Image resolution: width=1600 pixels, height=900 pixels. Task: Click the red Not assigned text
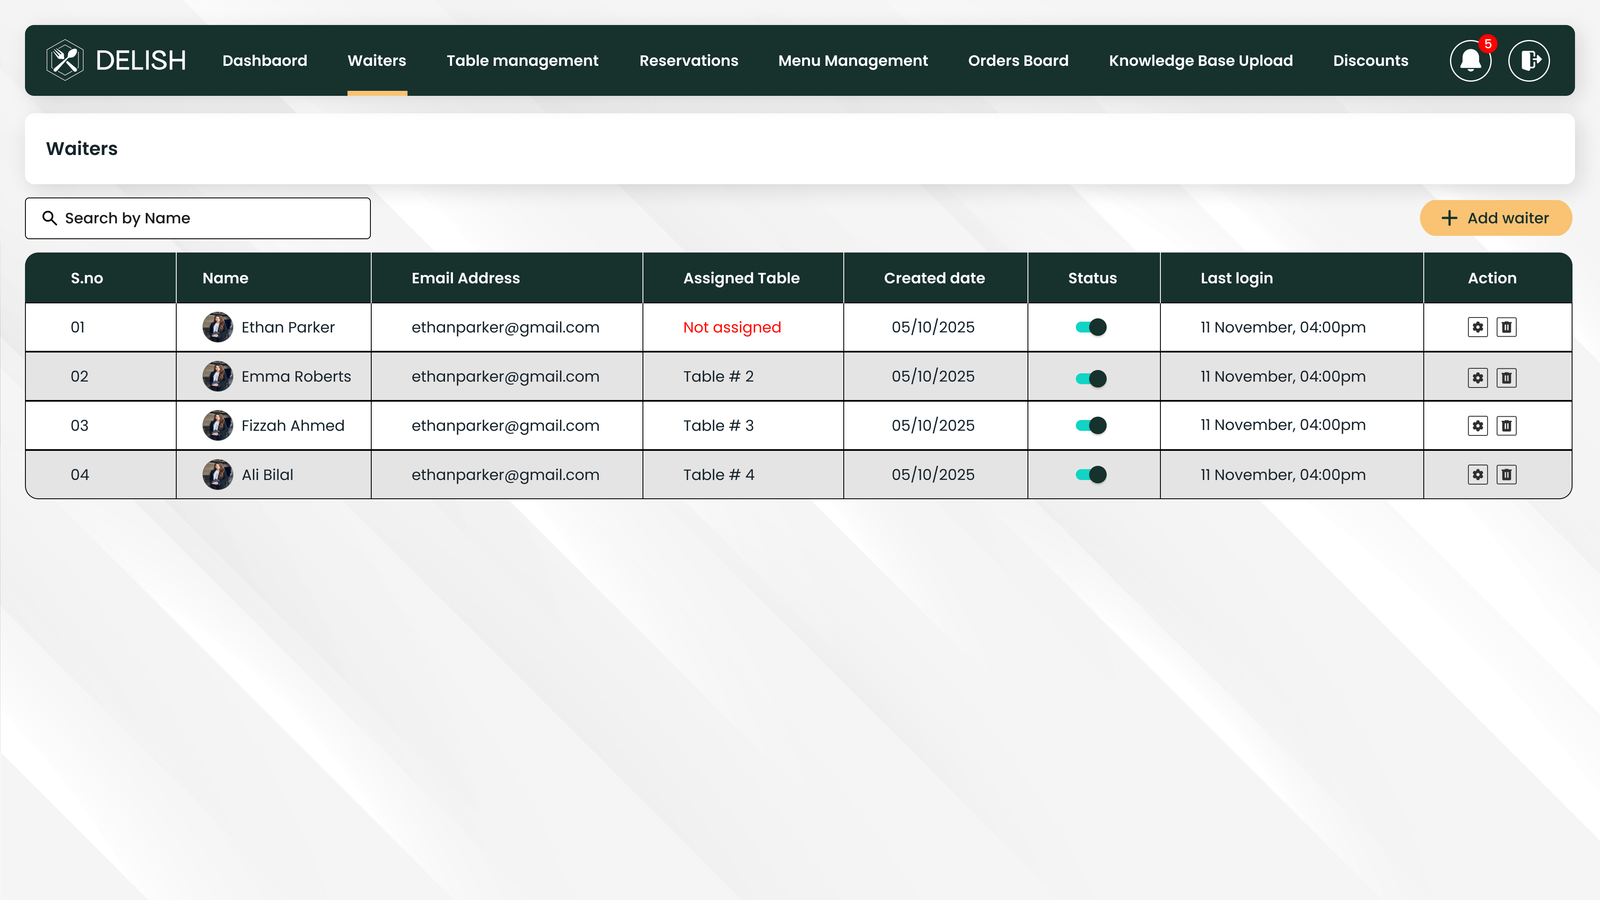[732, 327]
